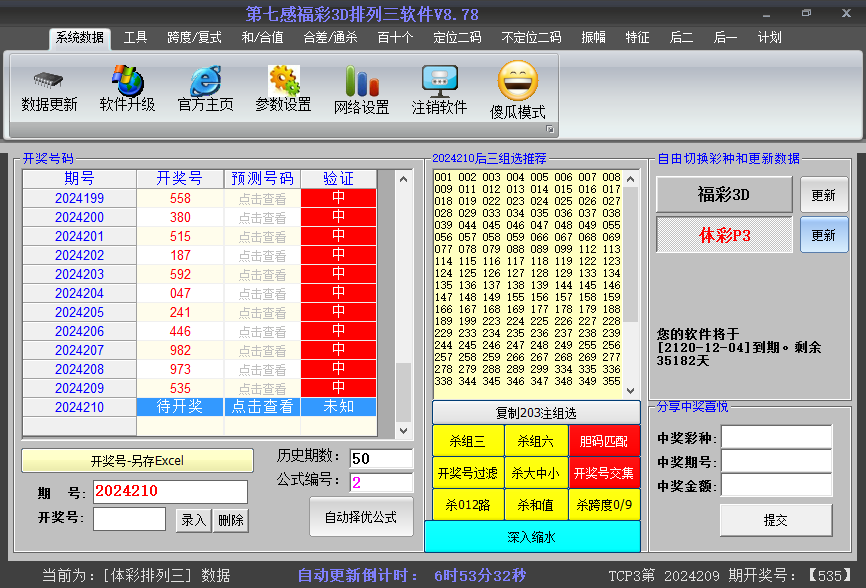Switch to 系统数据 tab
The height and width of the screenshot is (588, 866).
(x=80, y=38)
